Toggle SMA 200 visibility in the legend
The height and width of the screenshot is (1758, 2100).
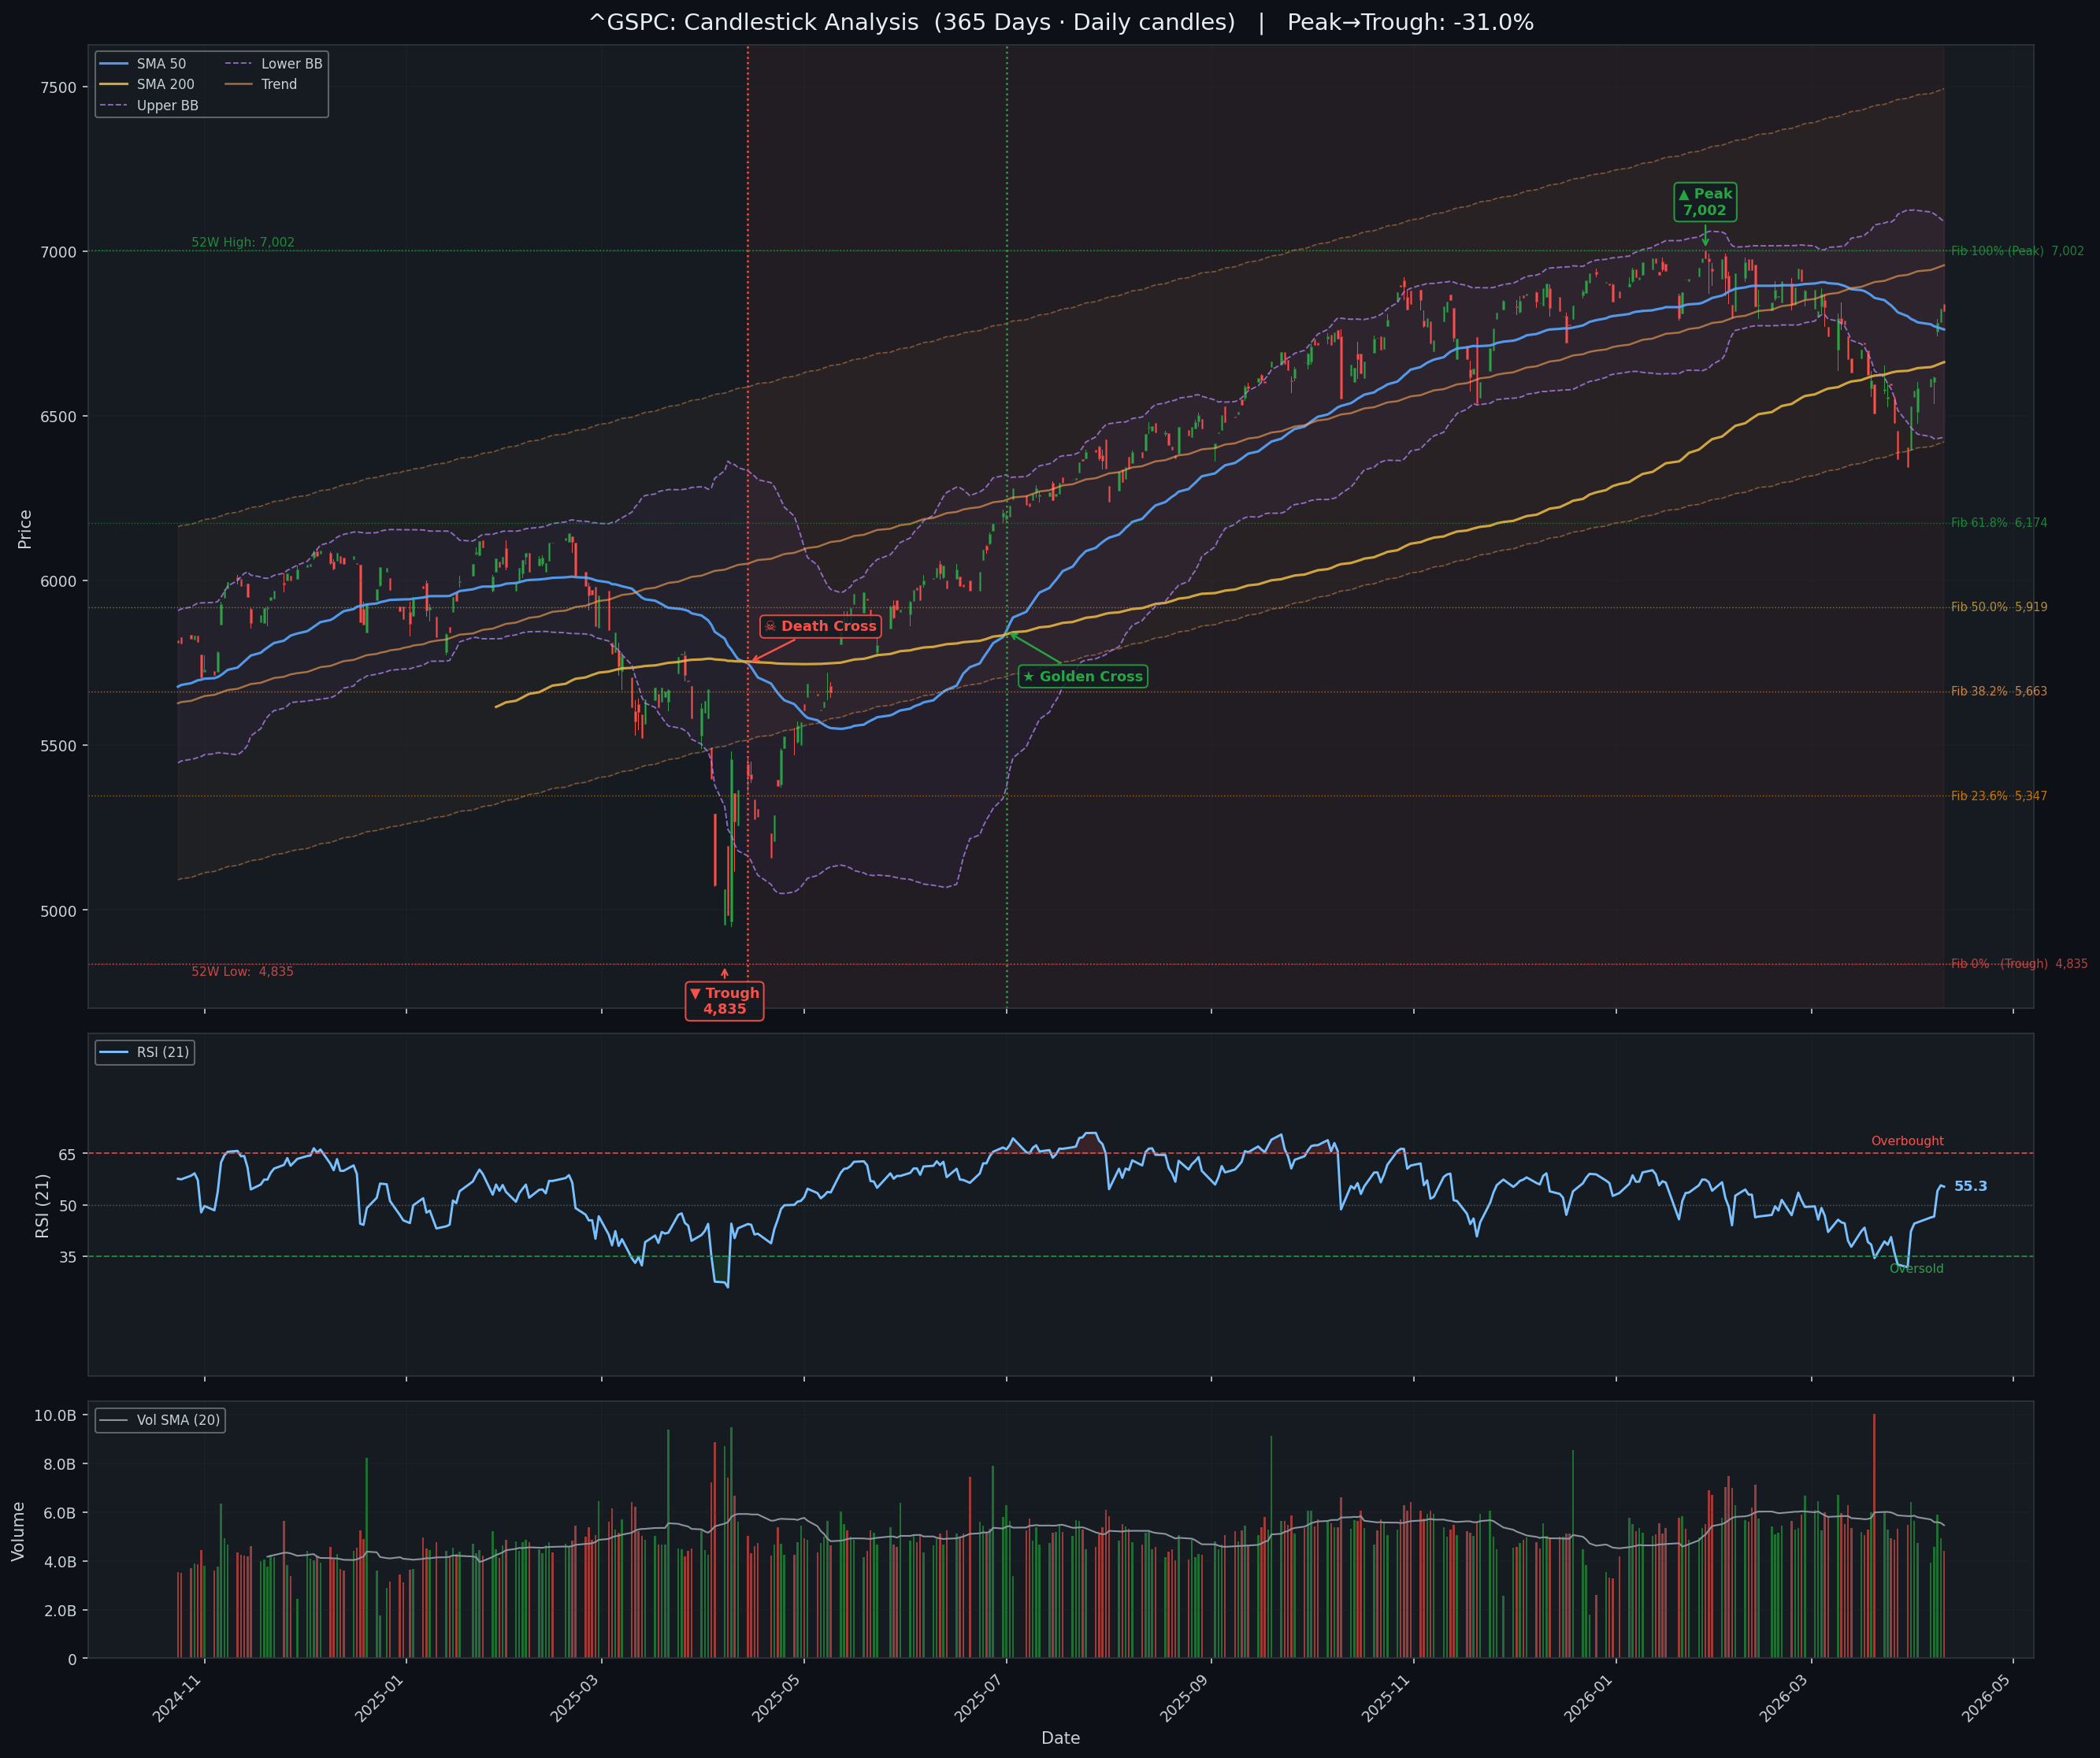click(113, 84)
